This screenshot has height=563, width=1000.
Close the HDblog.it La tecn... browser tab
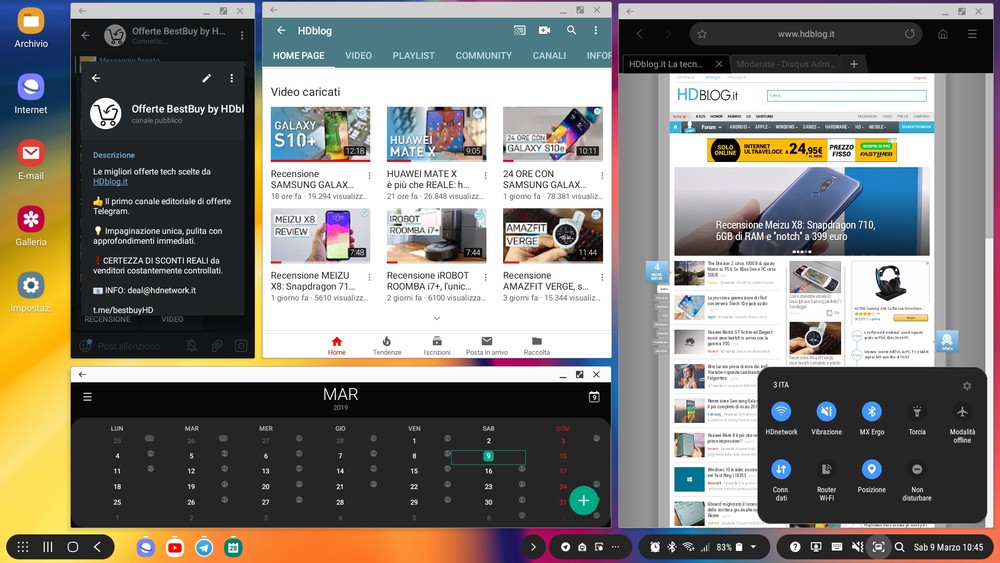719,64
